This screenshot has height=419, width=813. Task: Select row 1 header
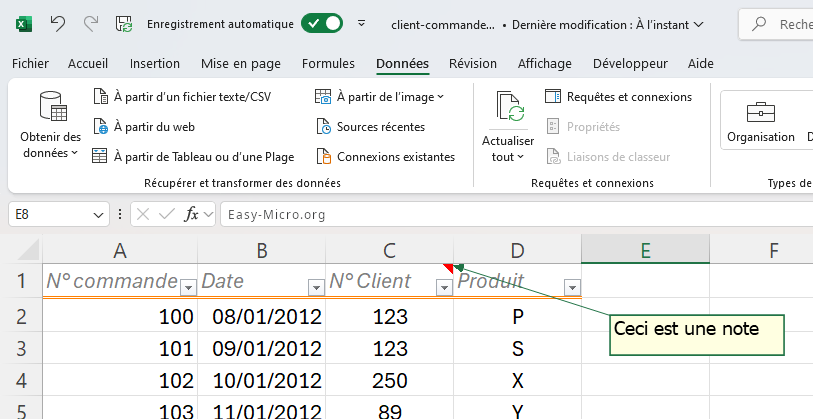[x=21, y=281]
